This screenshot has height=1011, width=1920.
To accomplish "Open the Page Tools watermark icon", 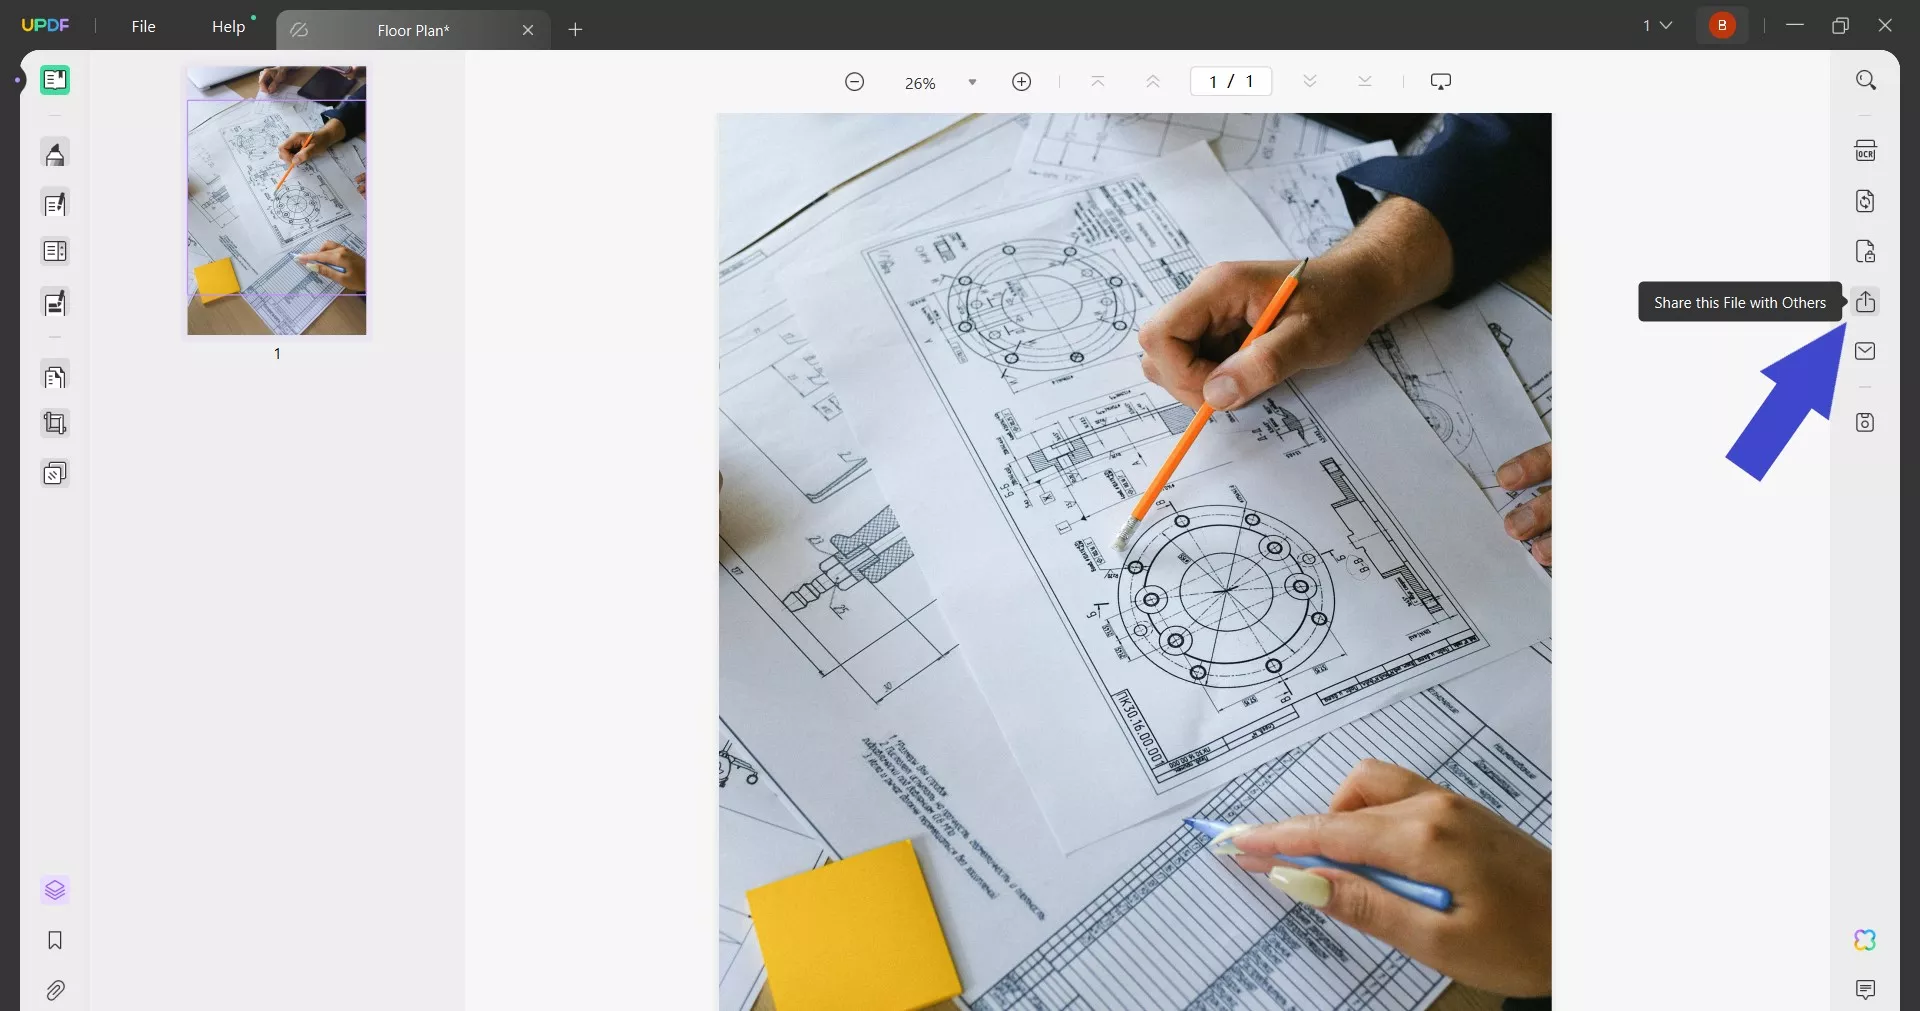I will (55, 473).
